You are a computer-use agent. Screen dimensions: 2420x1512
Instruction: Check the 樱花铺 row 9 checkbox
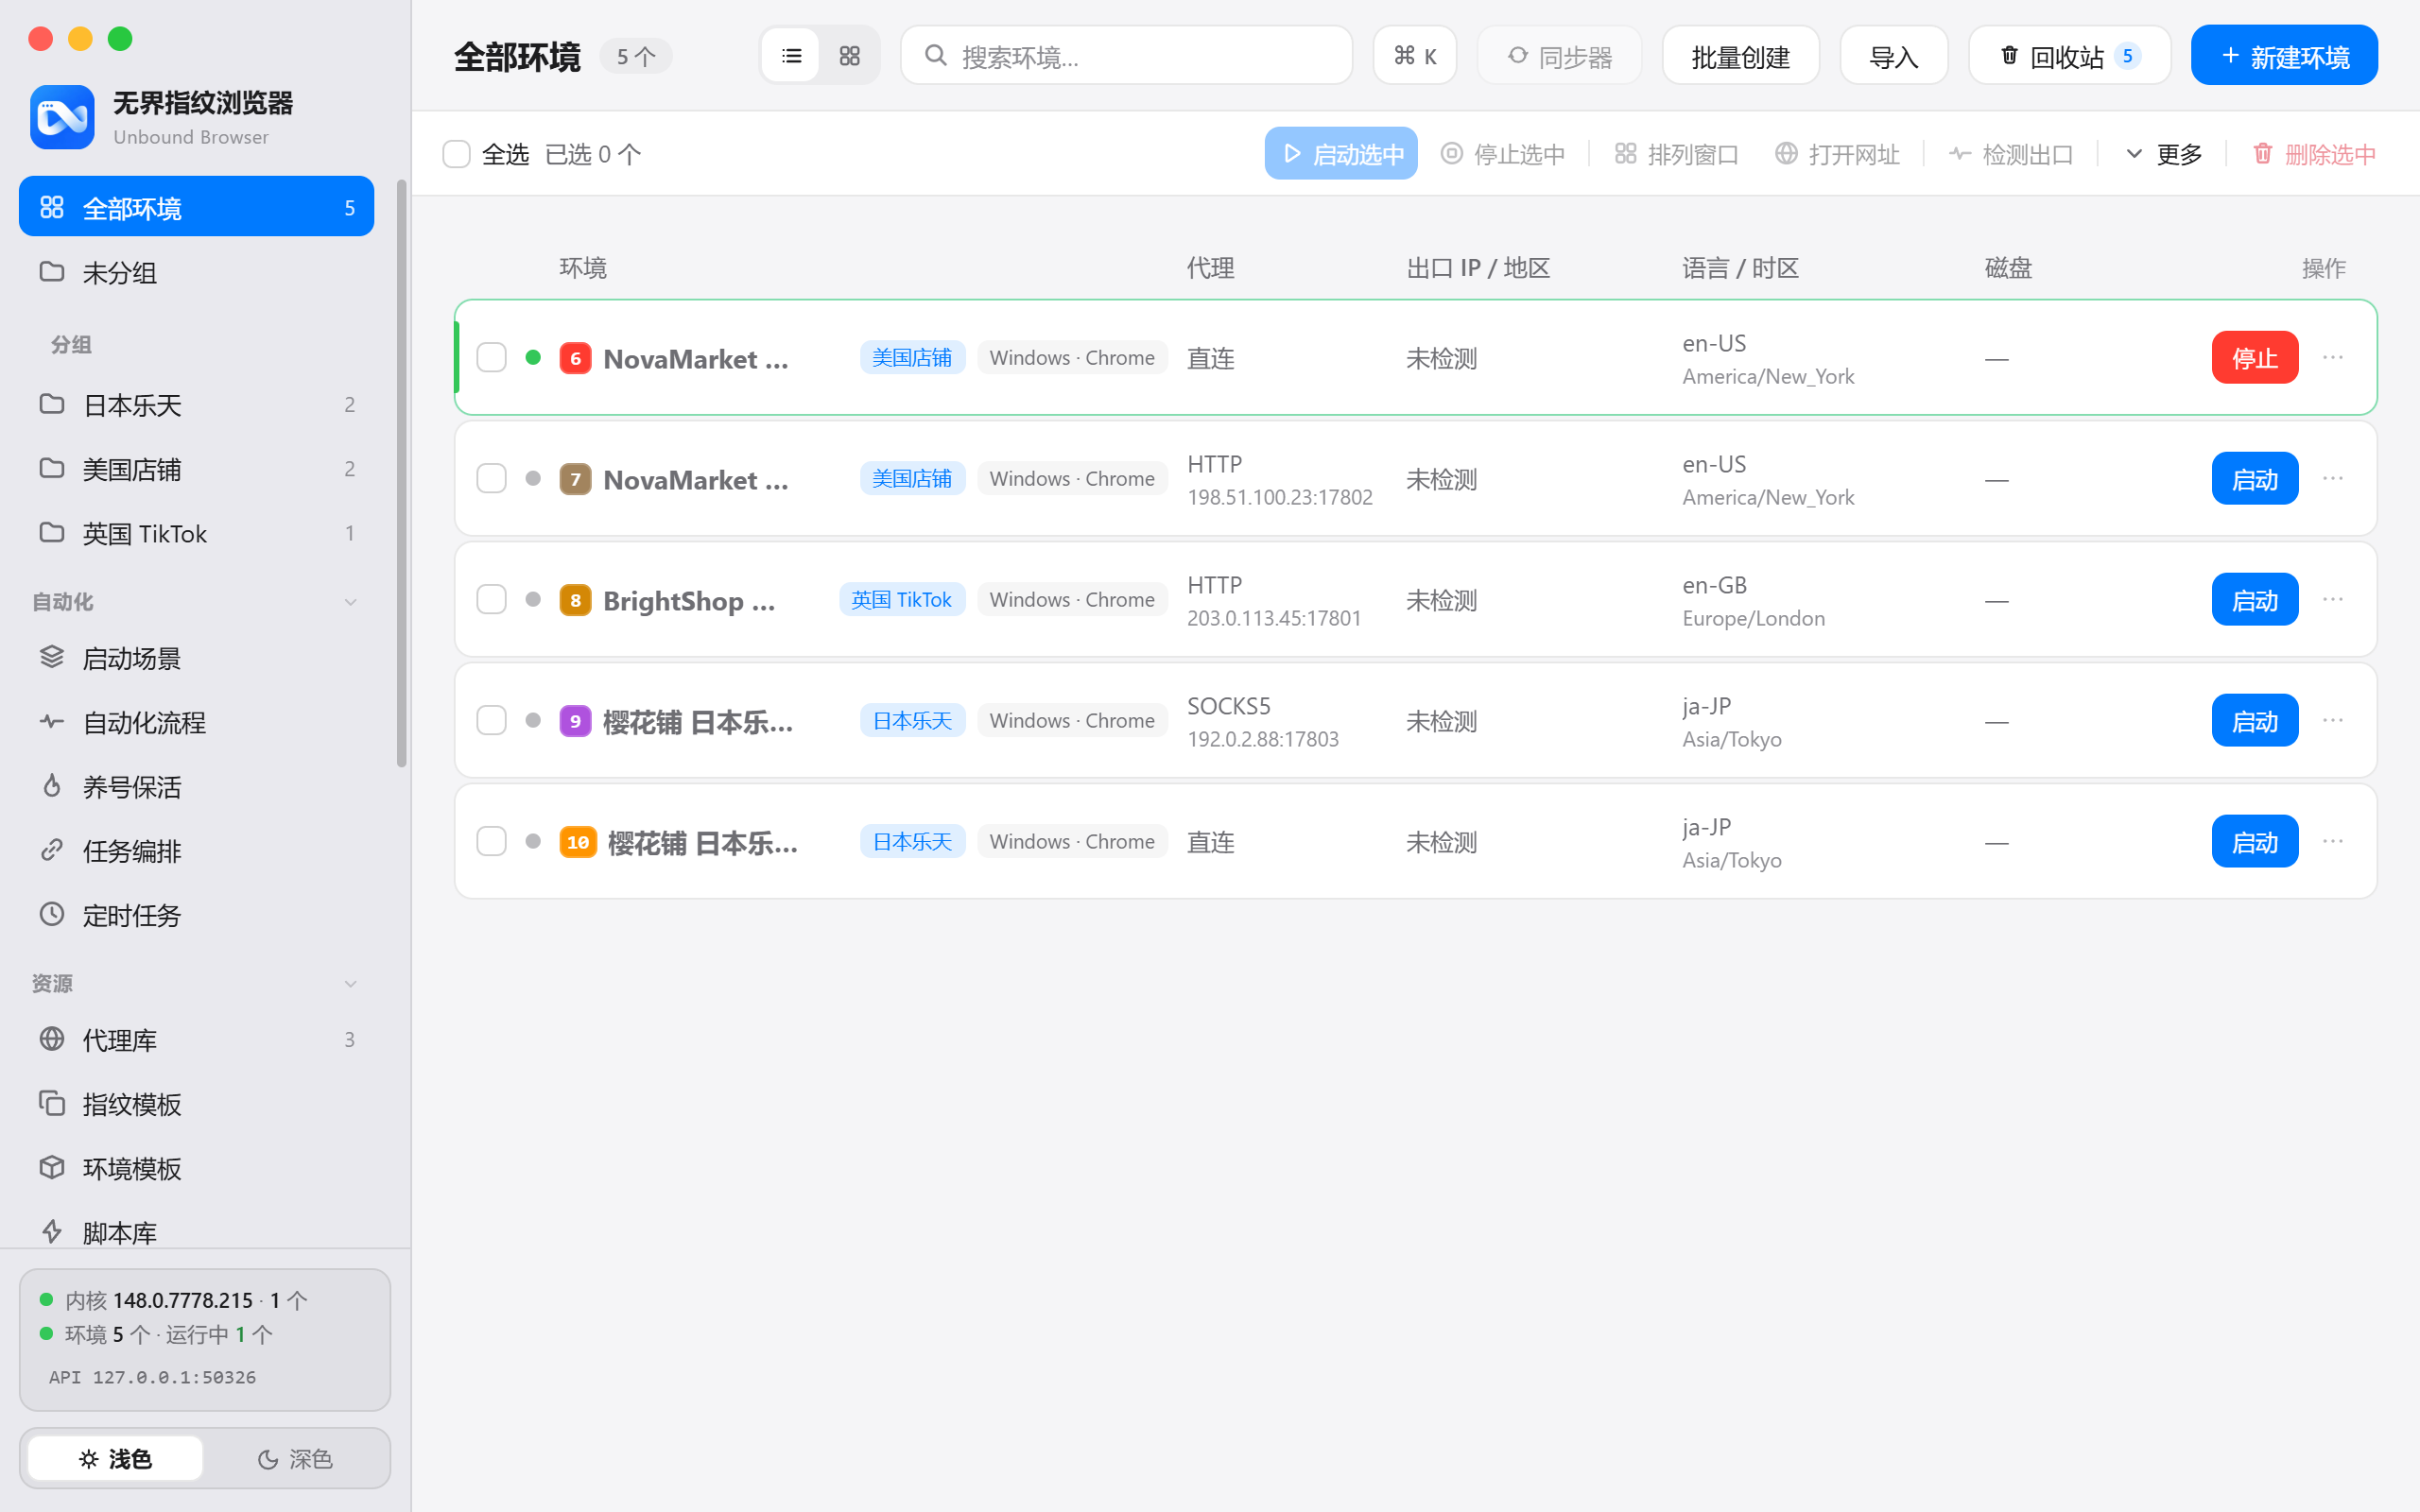pyautogui.click(x=491, y=720)
